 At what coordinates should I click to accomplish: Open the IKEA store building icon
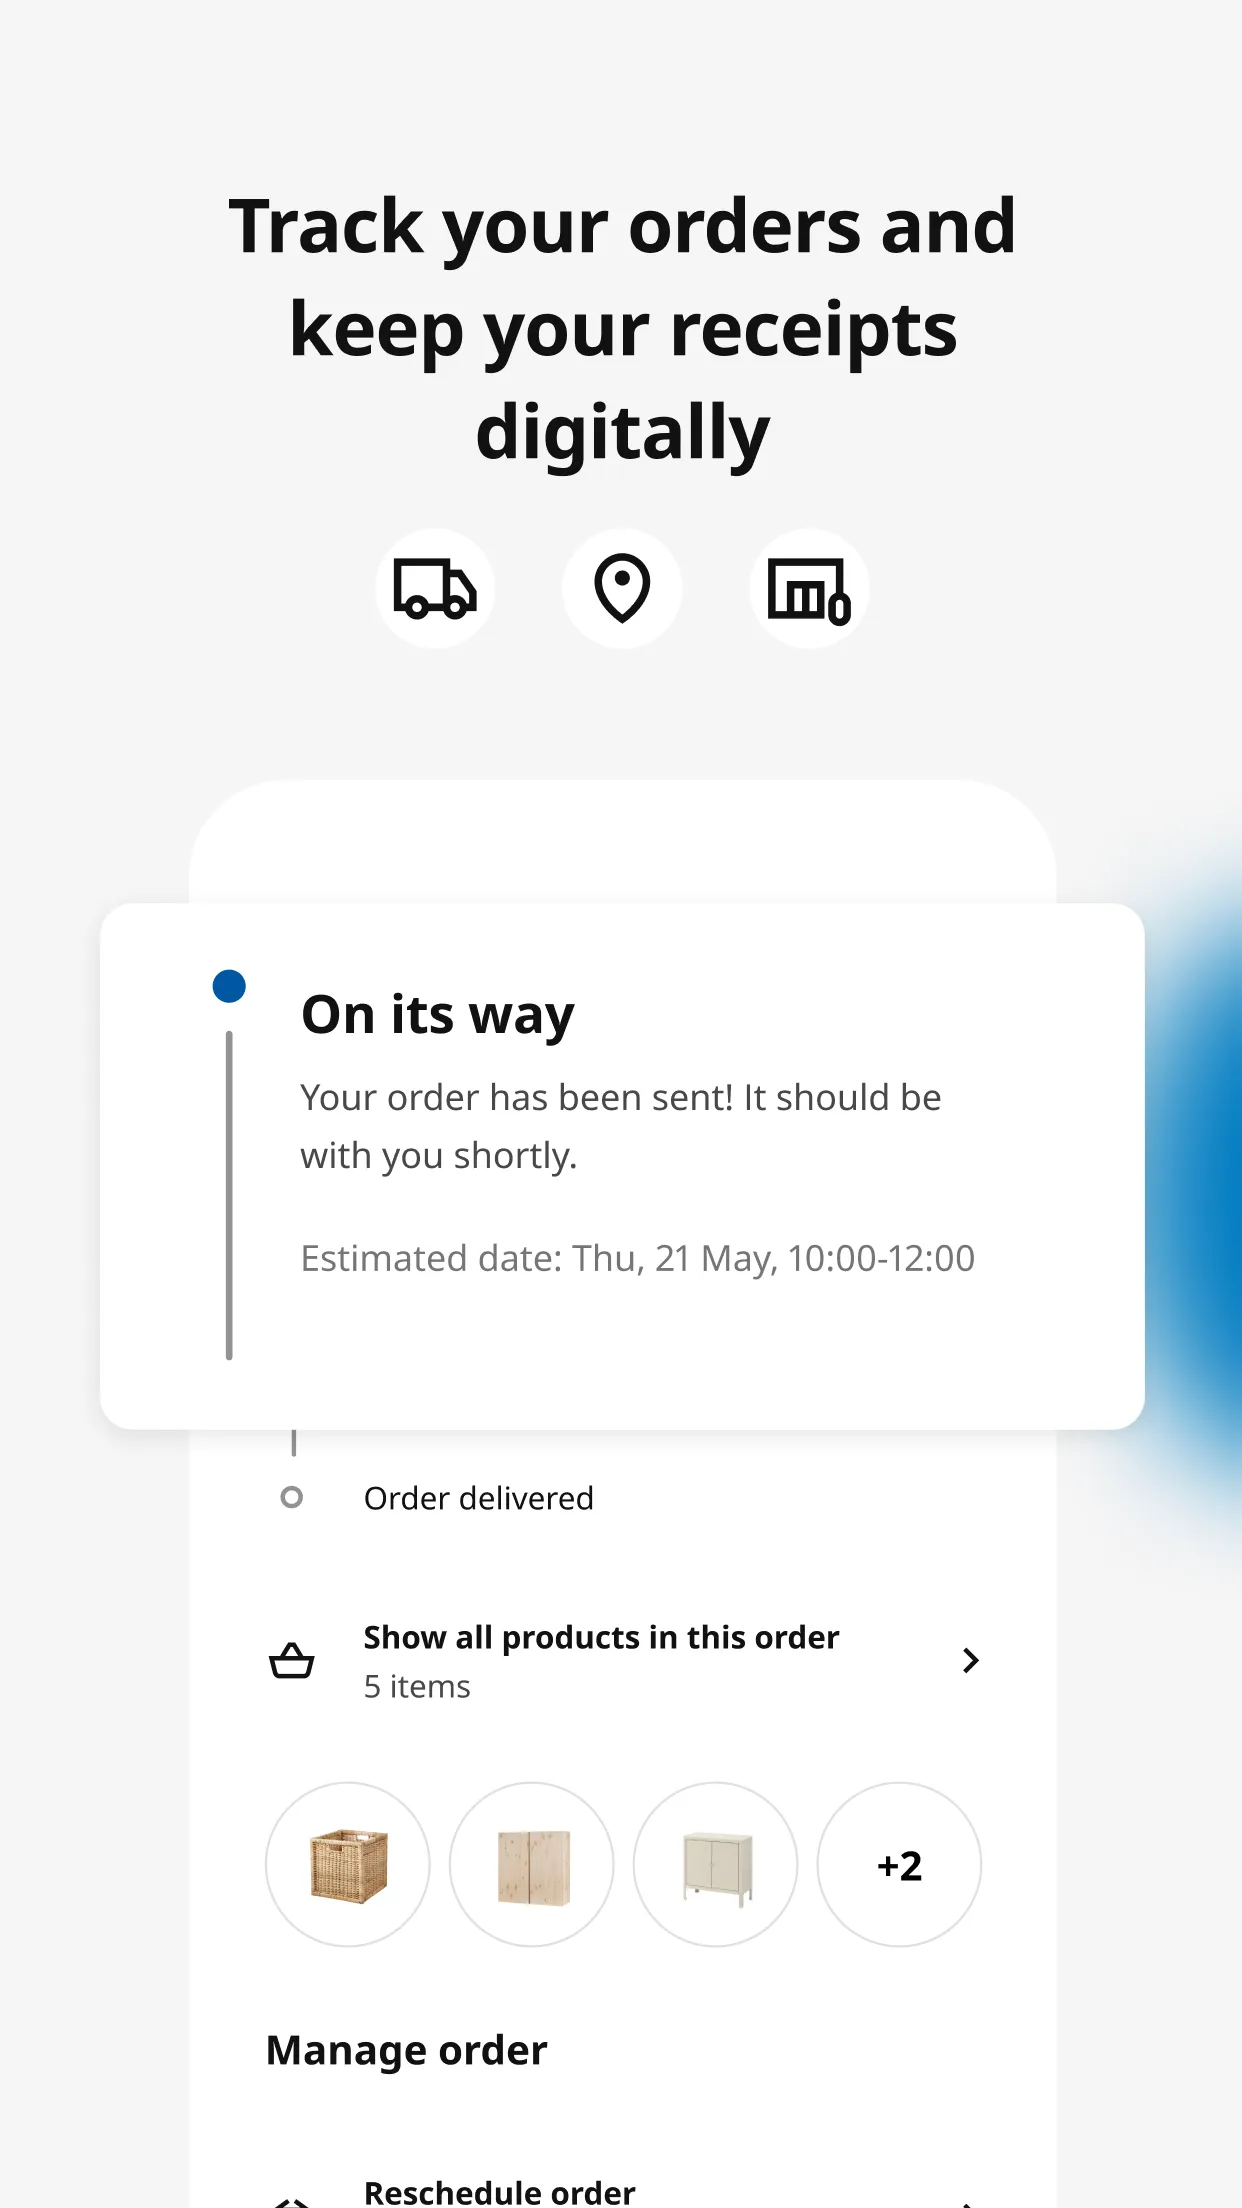click(808, 588)
